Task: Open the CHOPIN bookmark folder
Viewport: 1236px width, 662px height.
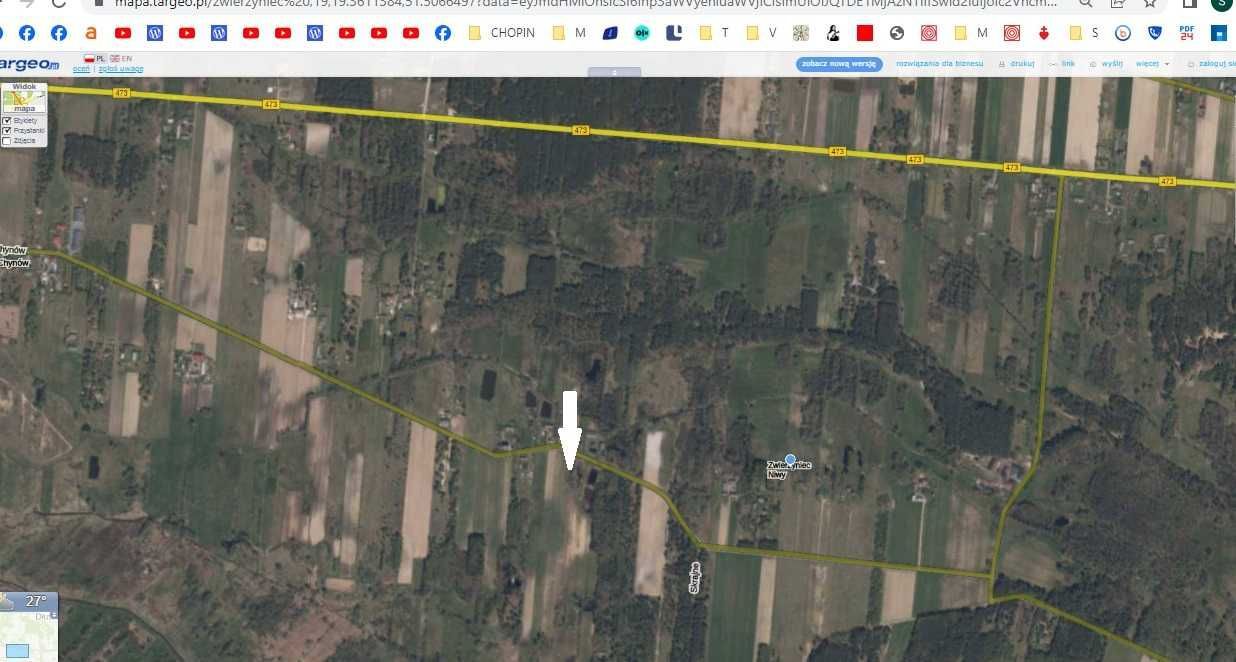Action: tap(503, 33)
